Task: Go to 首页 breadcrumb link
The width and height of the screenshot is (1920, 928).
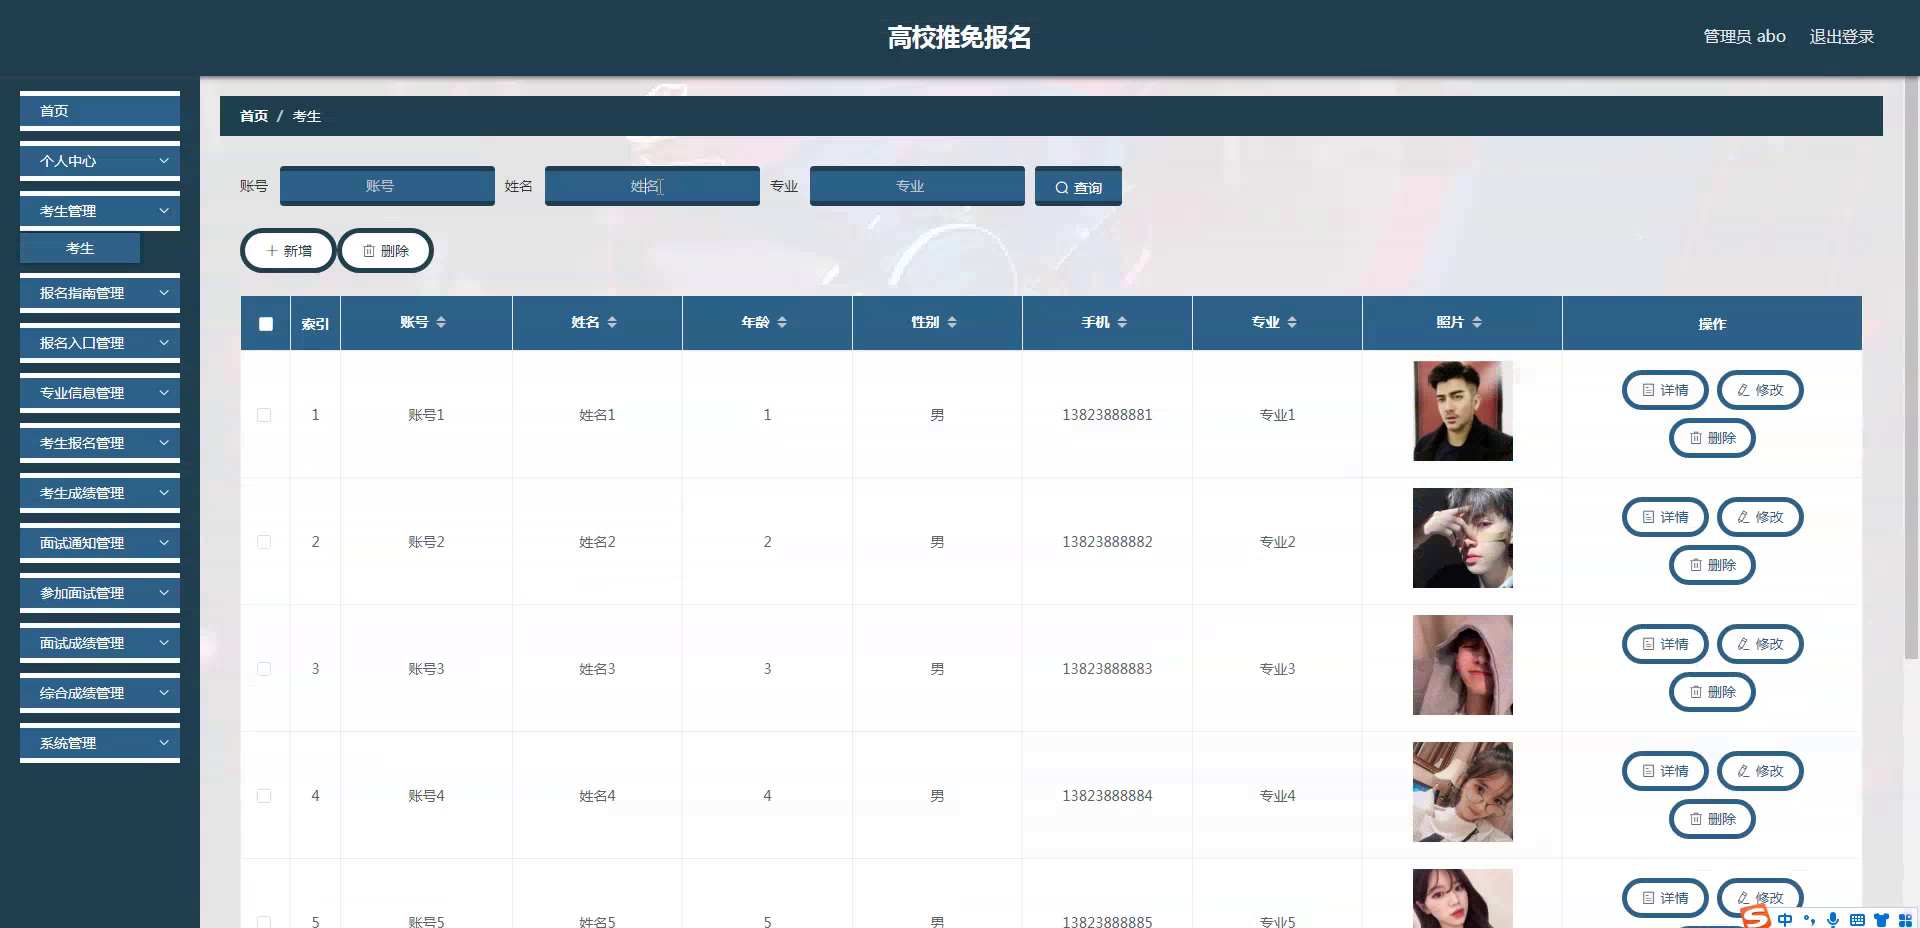Action: pos(254,116)
